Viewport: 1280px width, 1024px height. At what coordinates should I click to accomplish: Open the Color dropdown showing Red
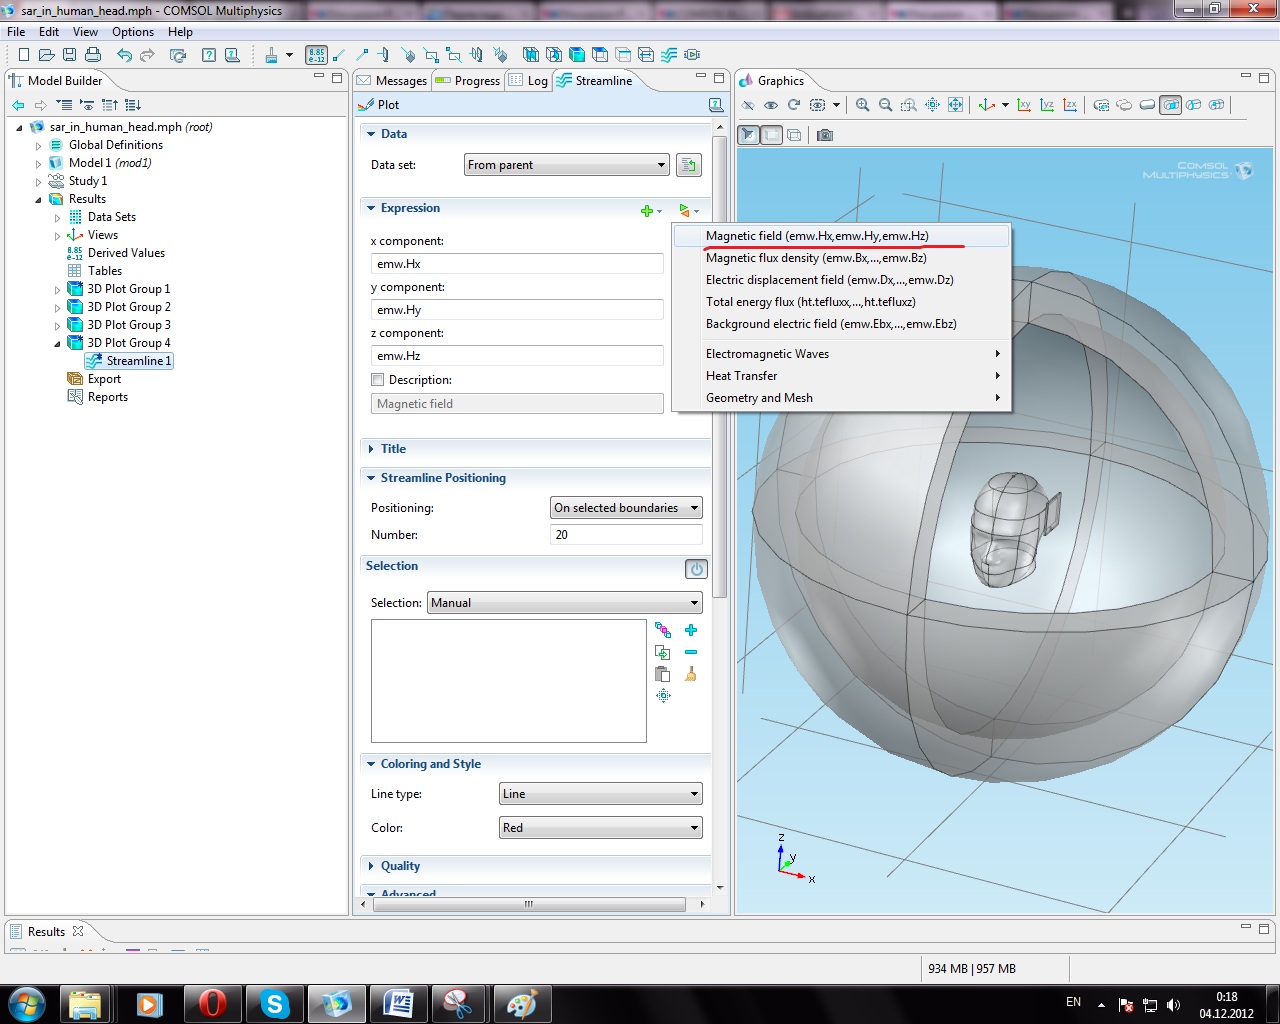click(601, 828)
